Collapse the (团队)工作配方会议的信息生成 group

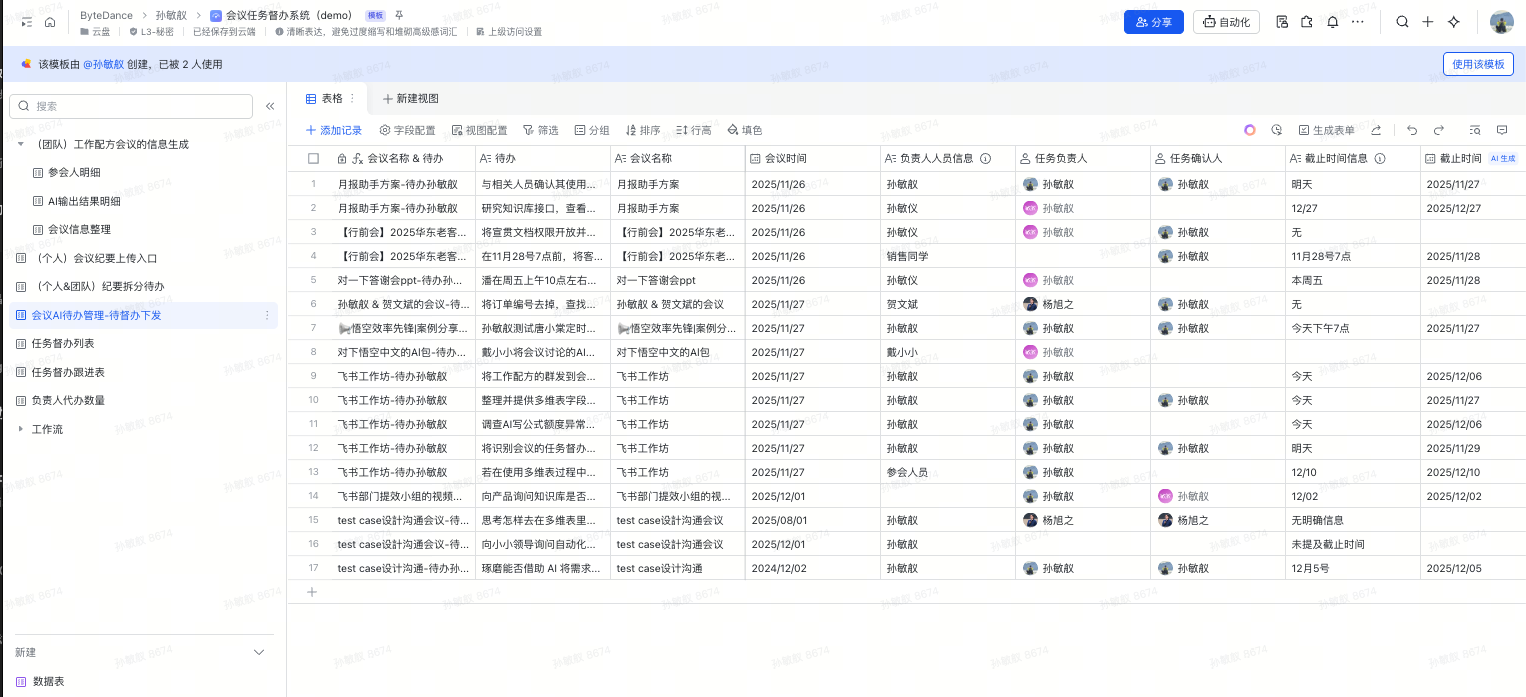[21, 144]
